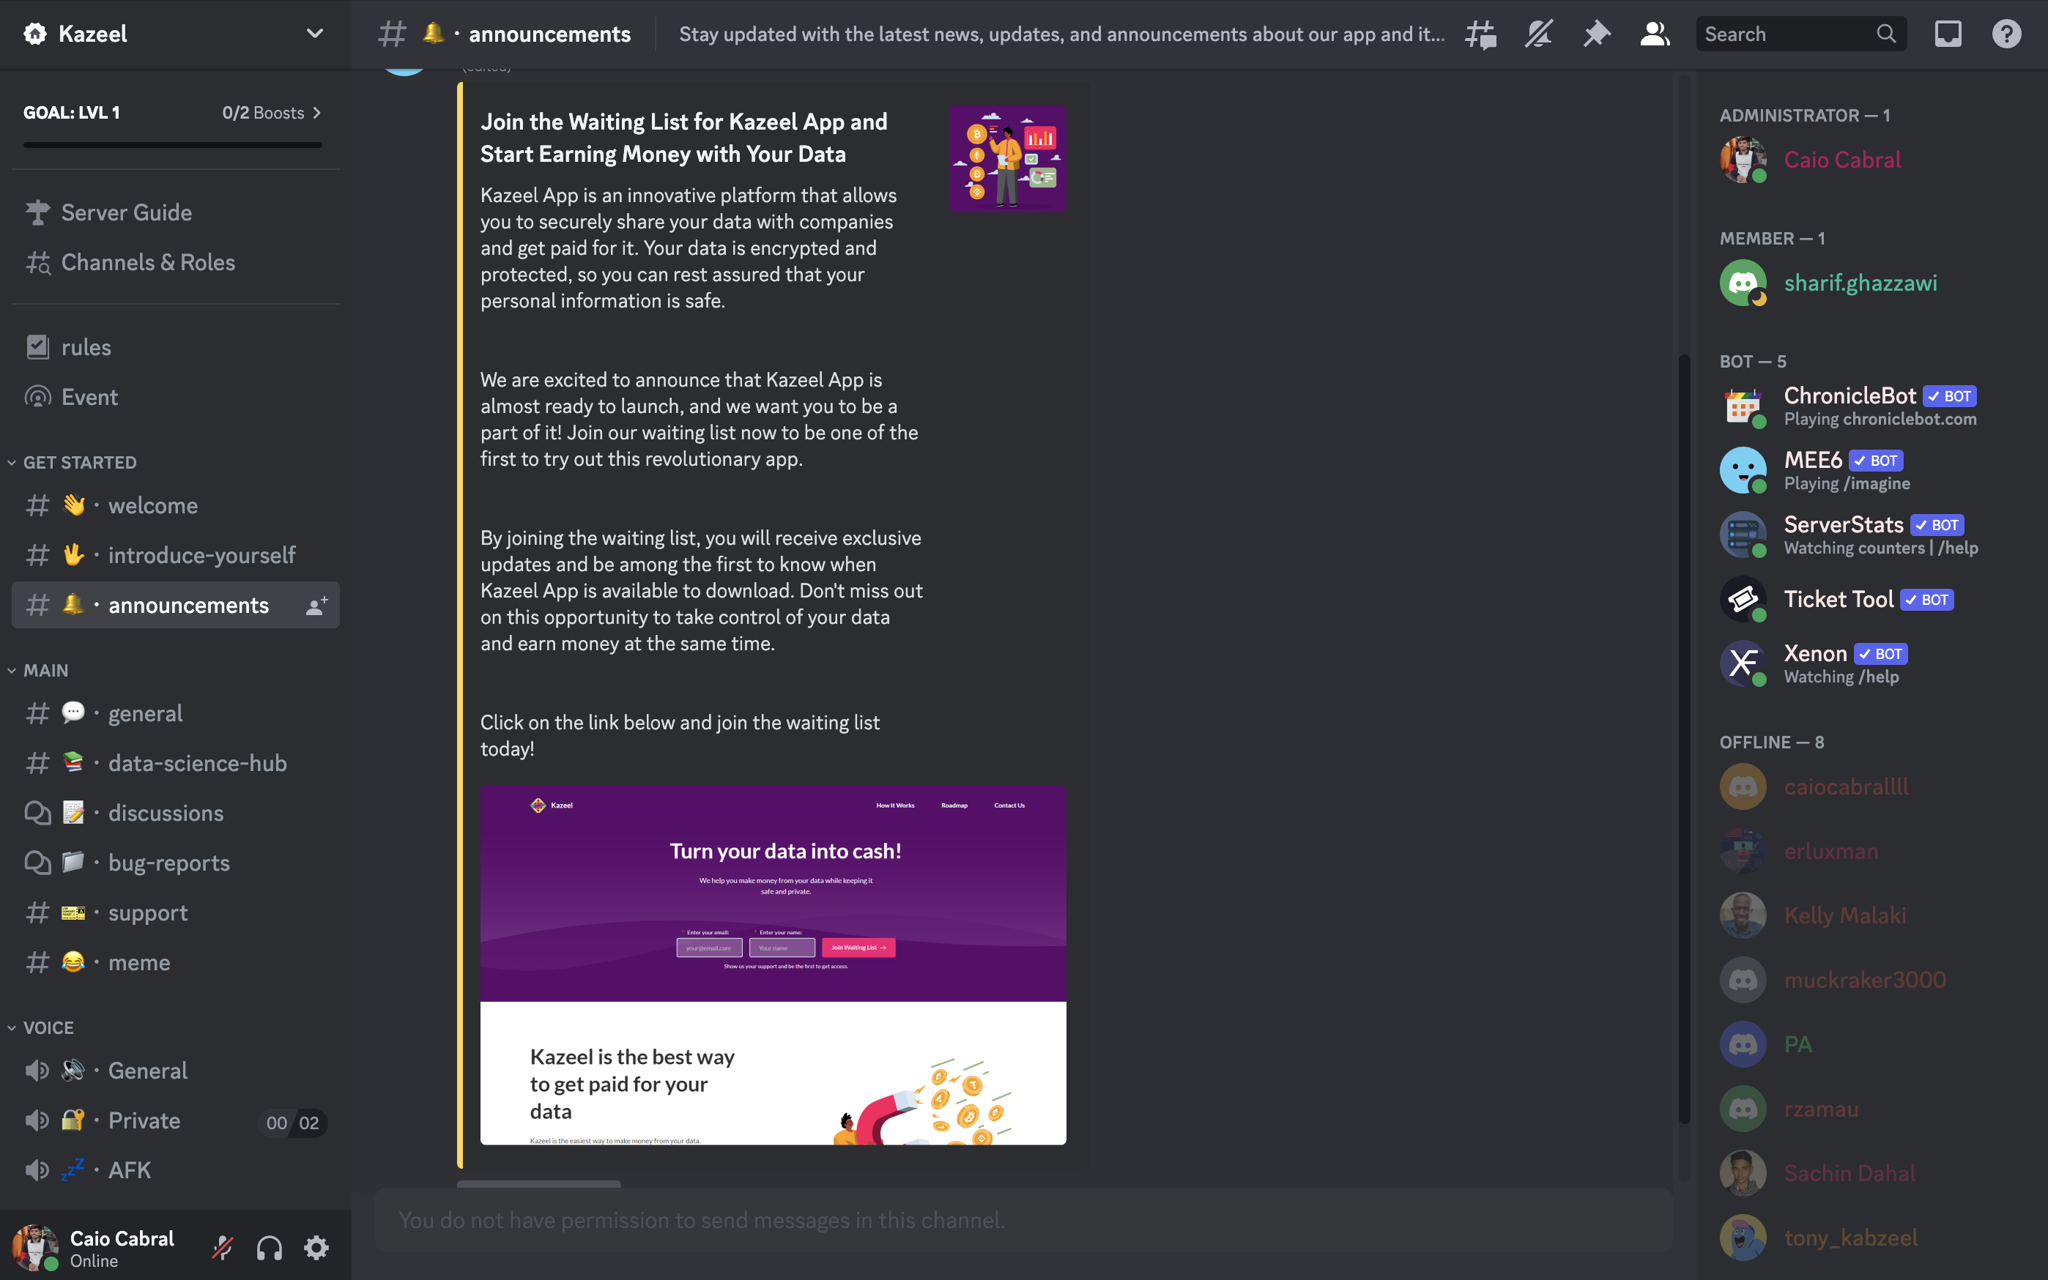2048x1280 pixels.
Task: Click the hashtag search icon
Action: click(x=1479, y=34)
